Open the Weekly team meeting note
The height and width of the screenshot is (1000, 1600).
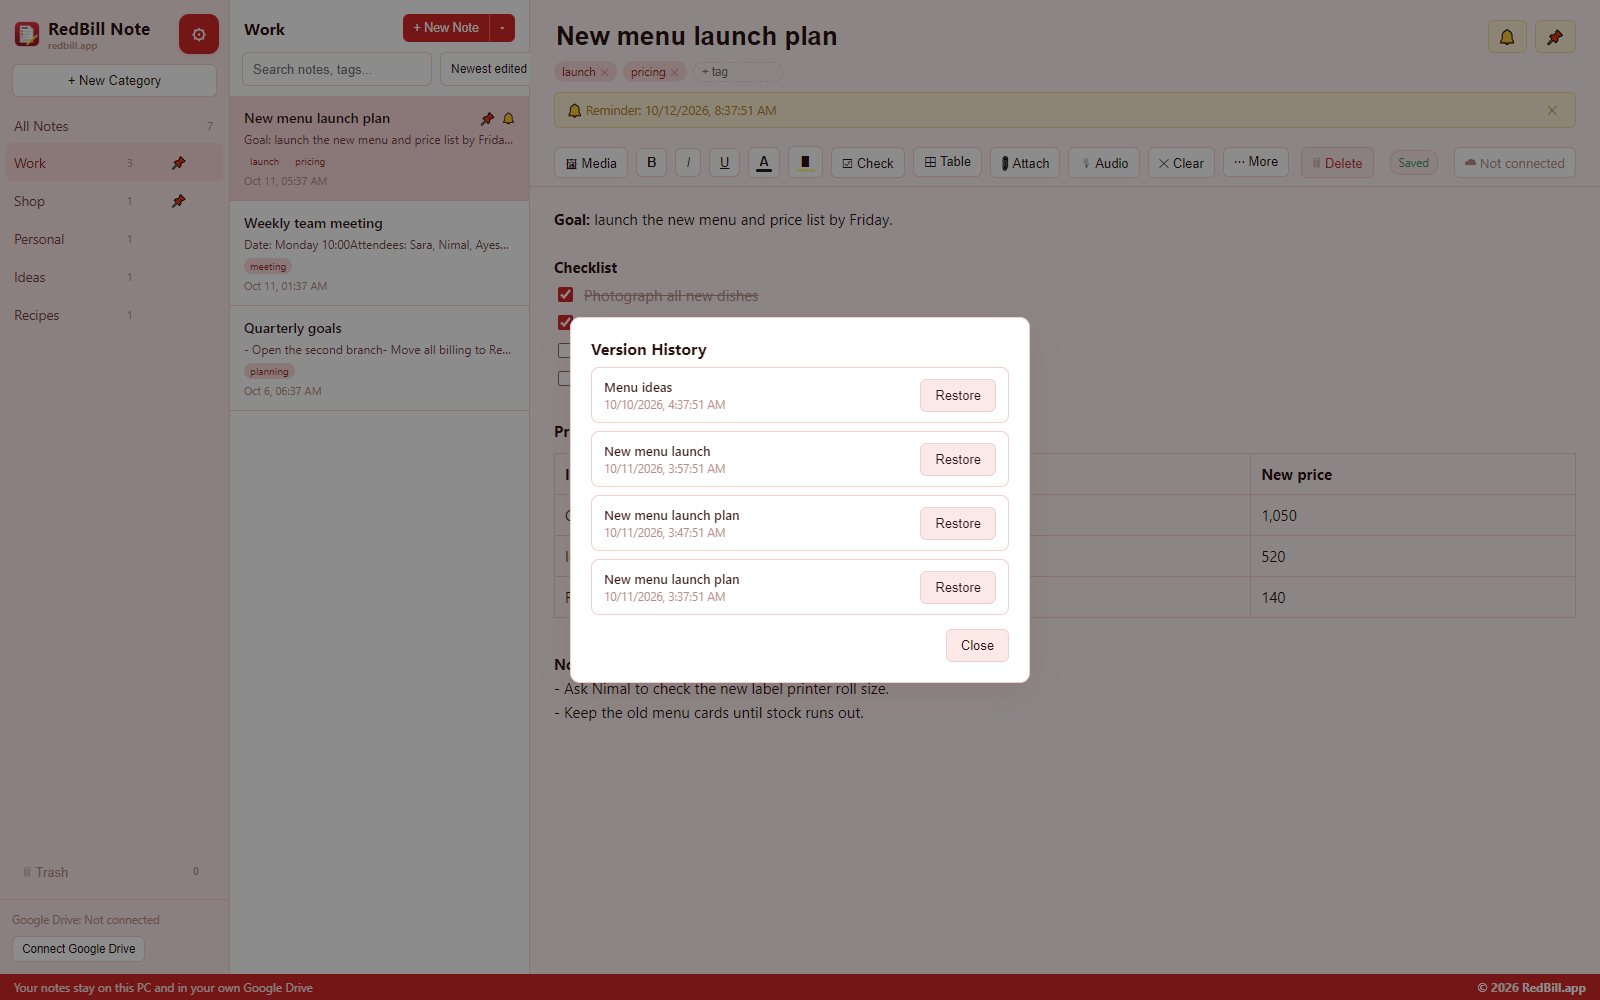click(379, 254)
